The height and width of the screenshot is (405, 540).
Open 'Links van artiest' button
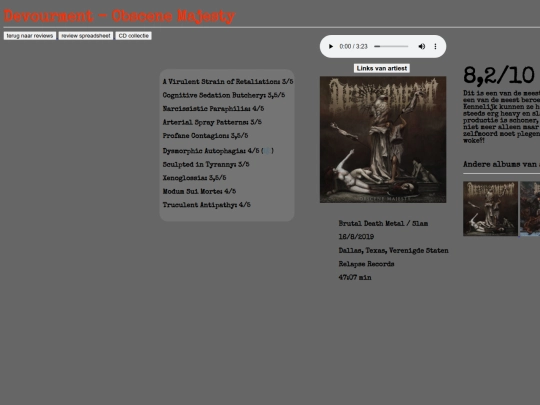click(x=382, y=68)
